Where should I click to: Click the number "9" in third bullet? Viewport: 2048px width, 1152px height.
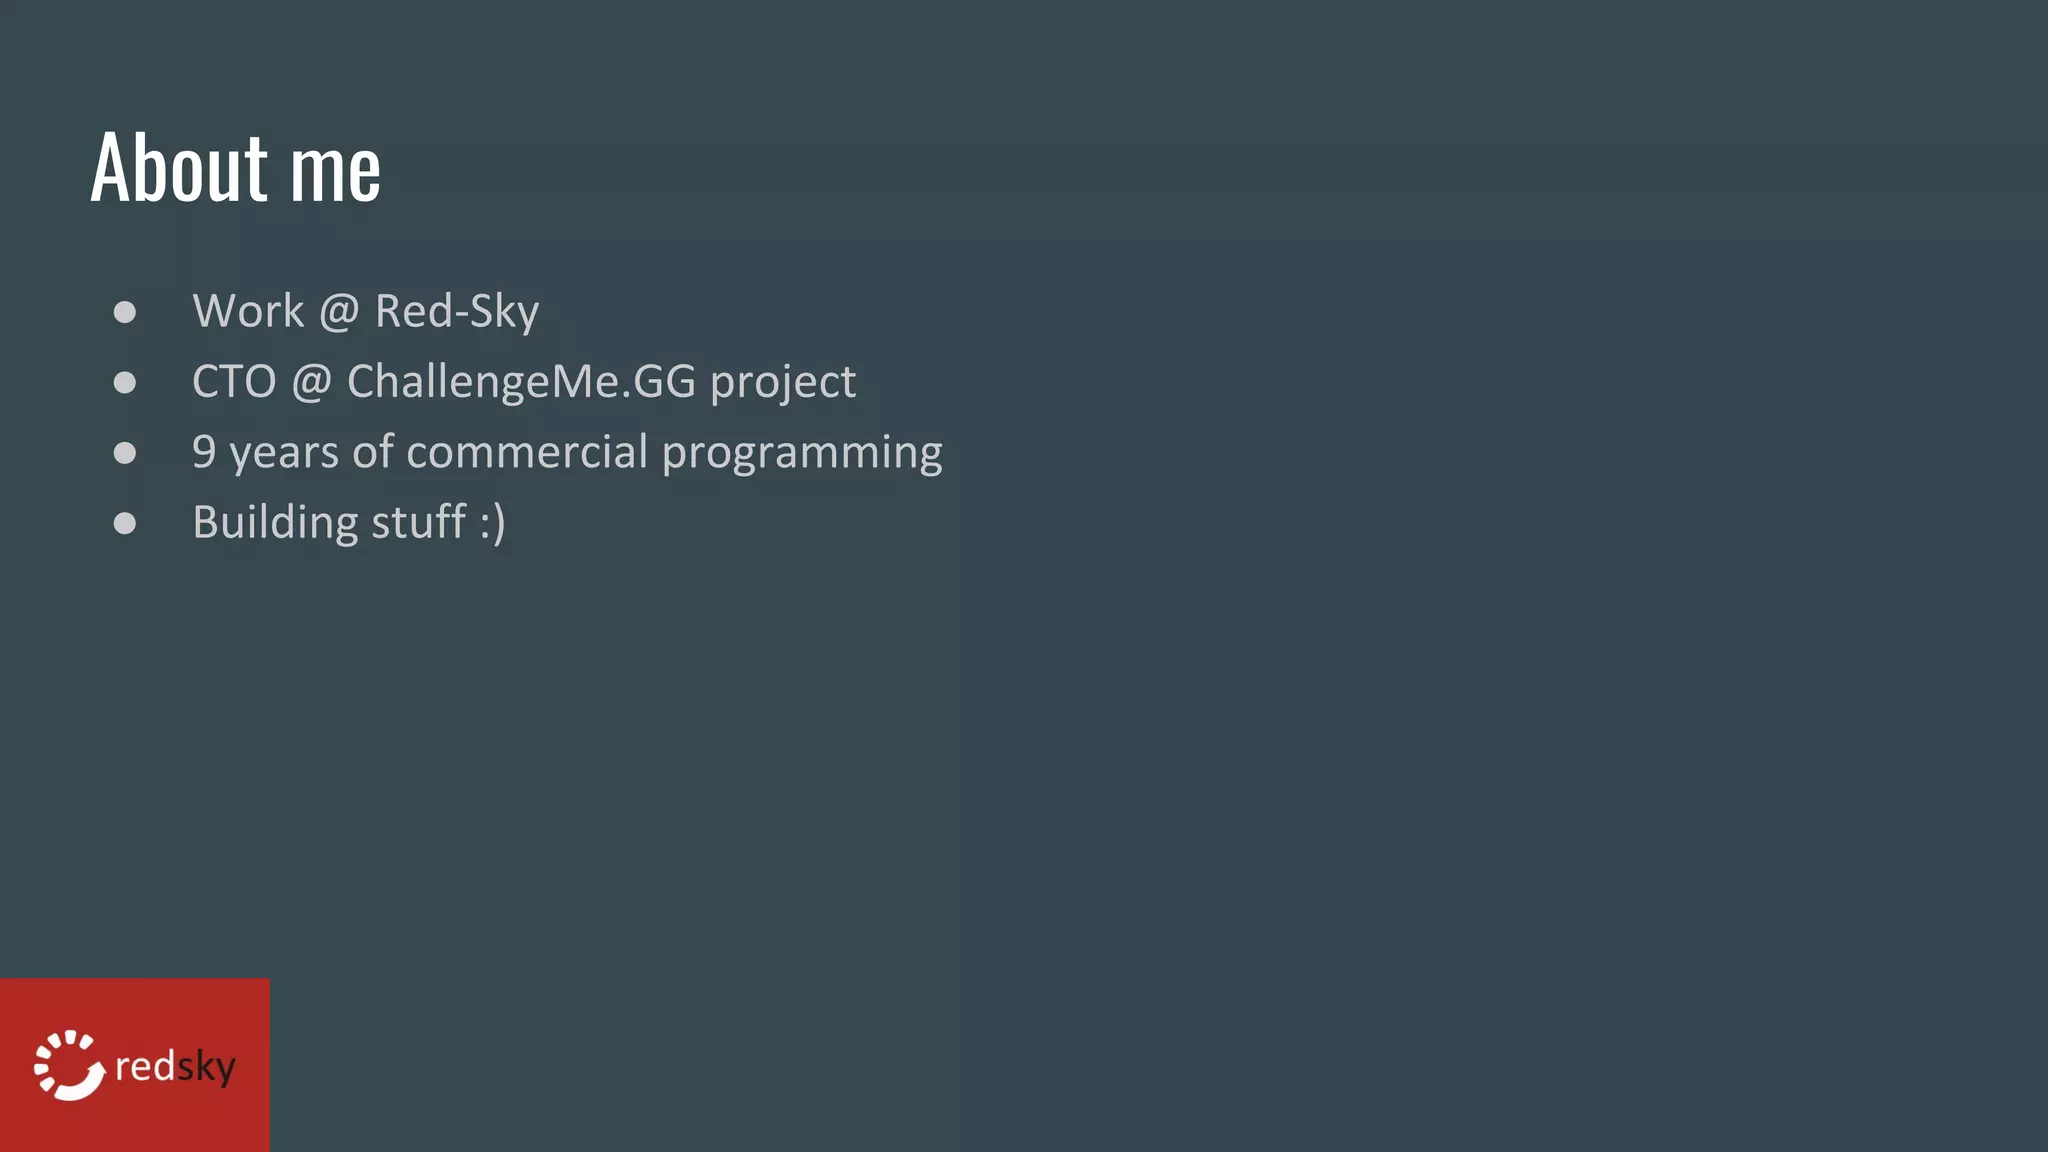click(204, 452)
